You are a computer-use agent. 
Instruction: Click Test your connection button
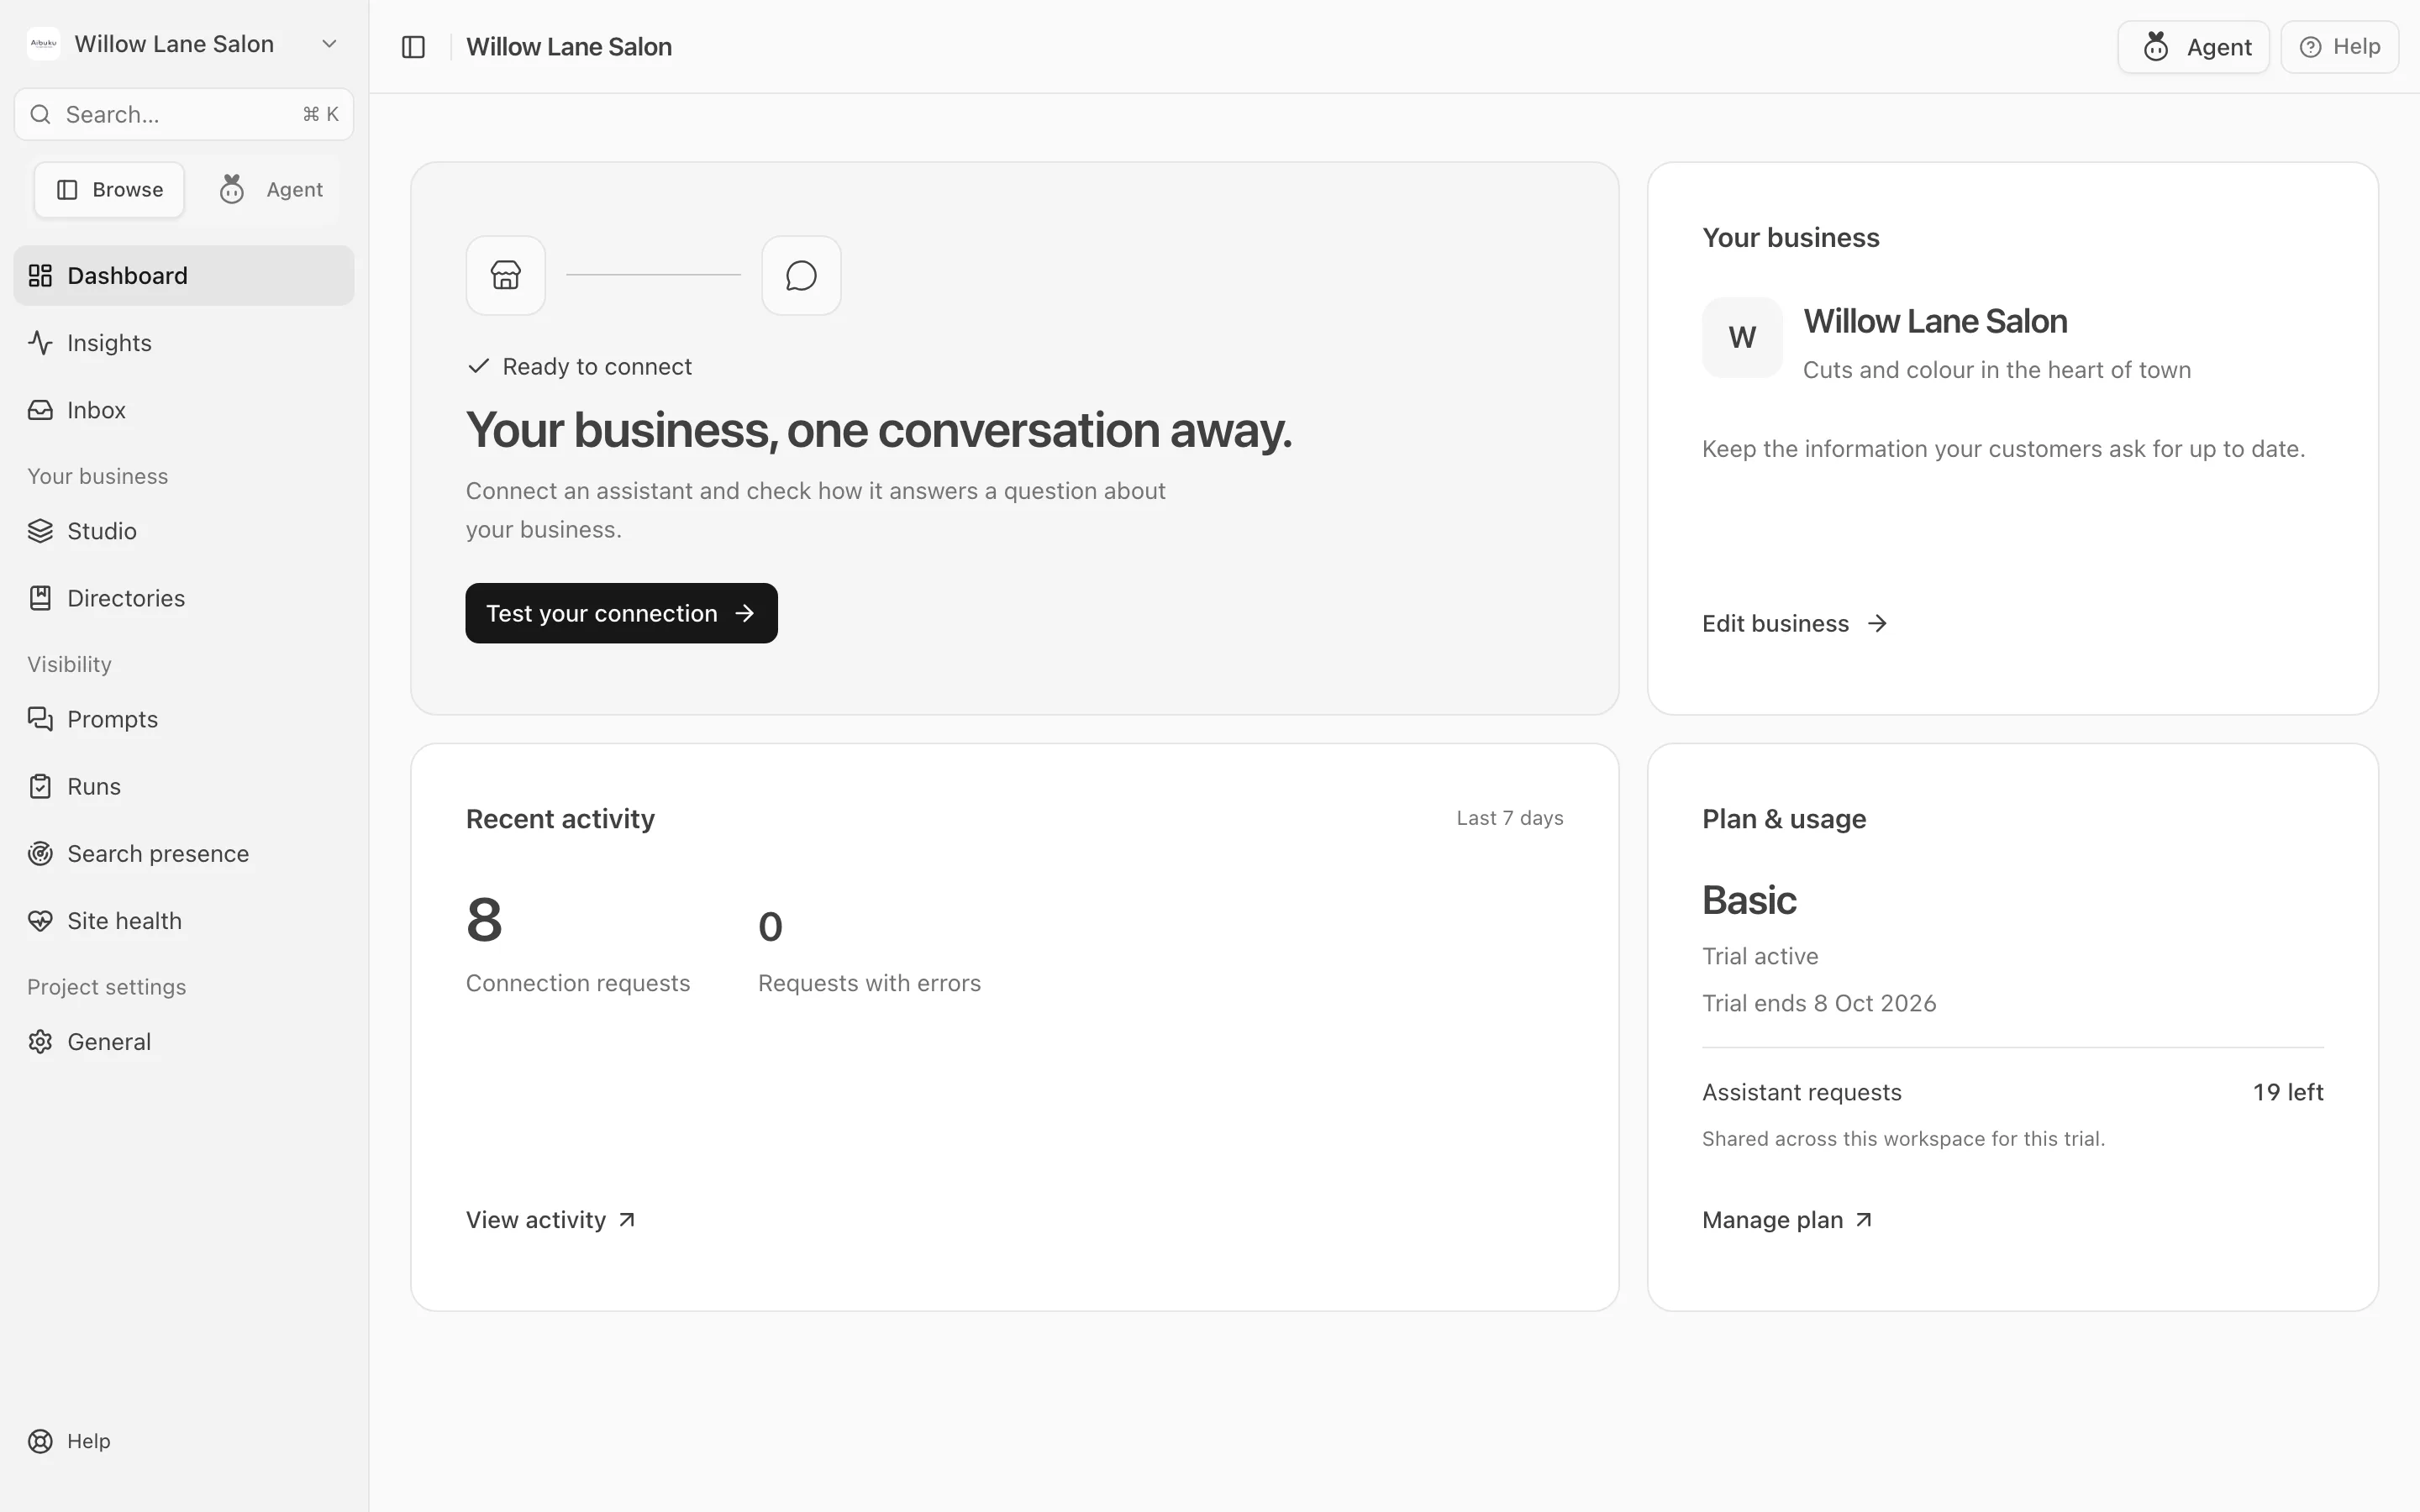pyautogui.click(x=621, y=613)
